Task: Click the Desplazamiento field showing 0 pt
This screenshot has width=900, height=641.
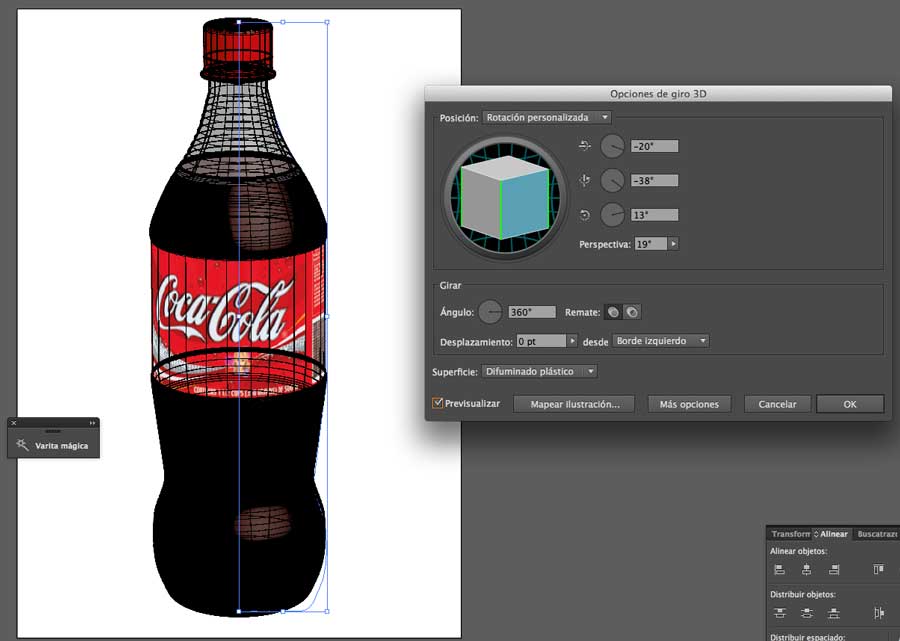Action: coord(541,341)
